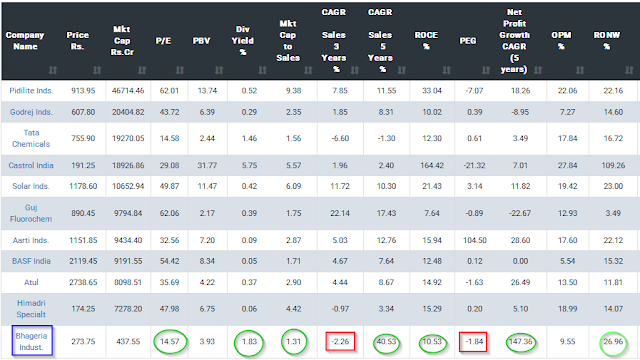Open Bhageria Indust. company link
Viewport: 640px width, 360px height.
click(x=31, y=342)
